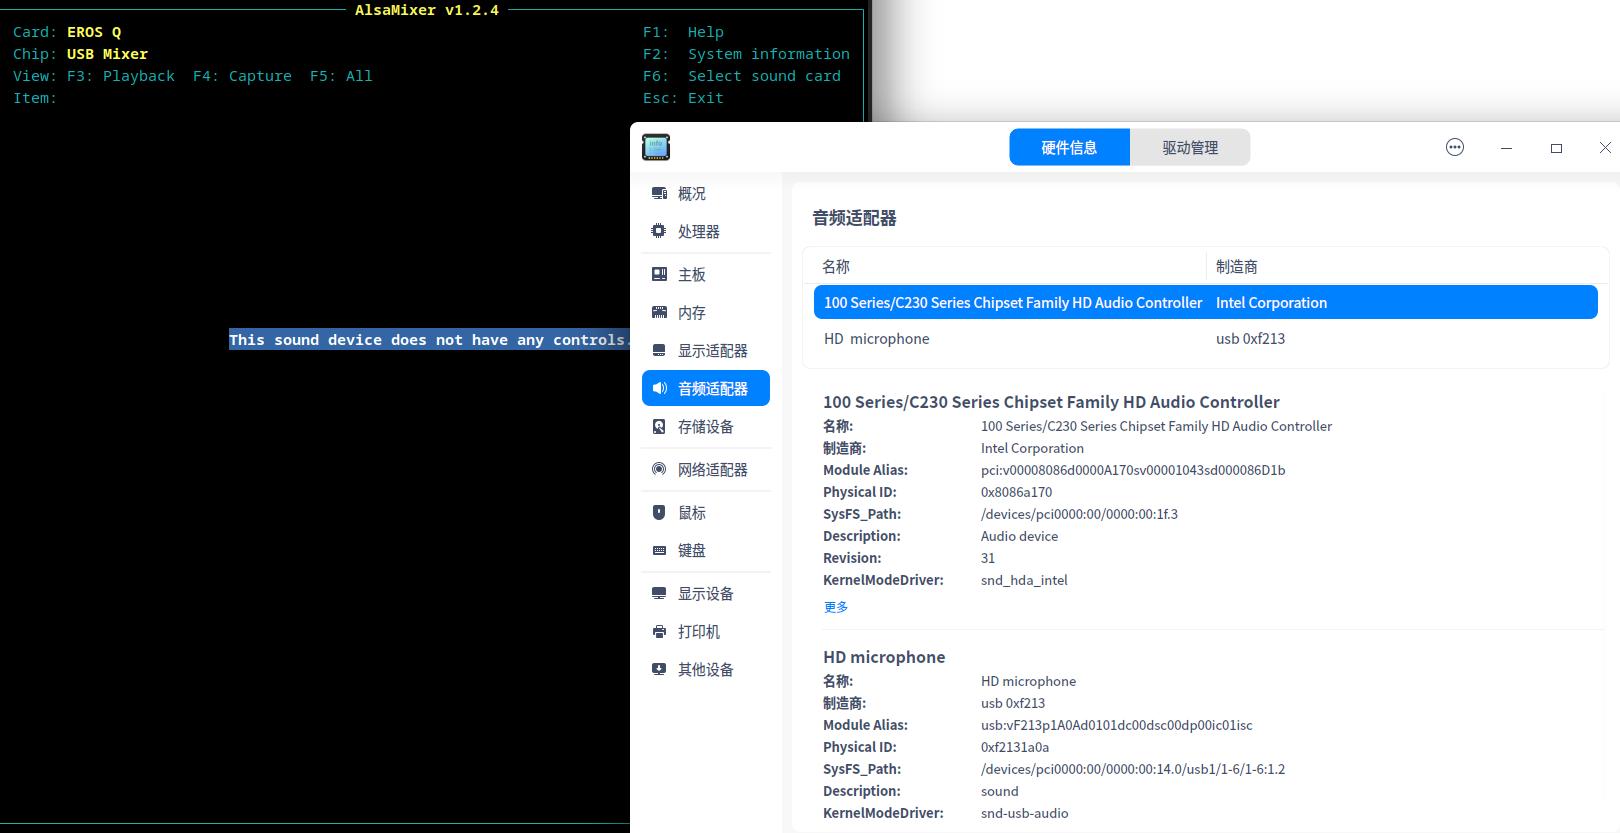Click the 打印机 printer icon
The image size is (1620, 833).
659,631
